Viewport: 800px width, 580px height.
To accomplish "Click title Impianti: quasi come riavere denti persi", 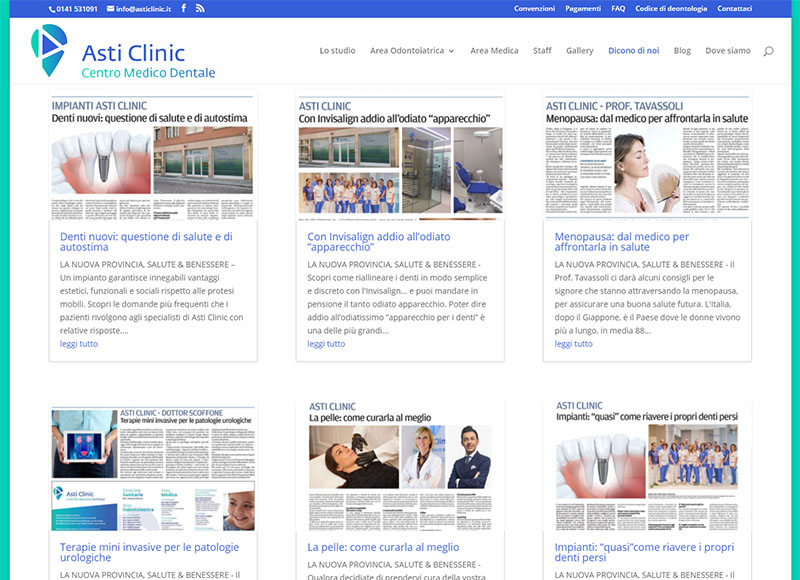I will [x=644, y=552].
